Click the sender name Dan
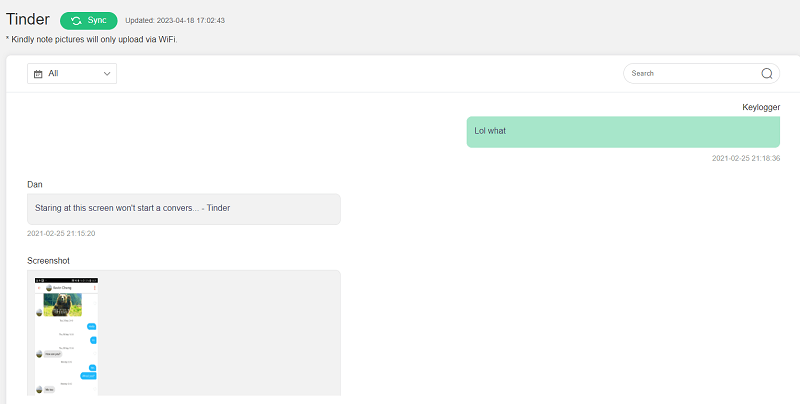The image size is (800, 404). pyautogui.click(x=35, y=184)
